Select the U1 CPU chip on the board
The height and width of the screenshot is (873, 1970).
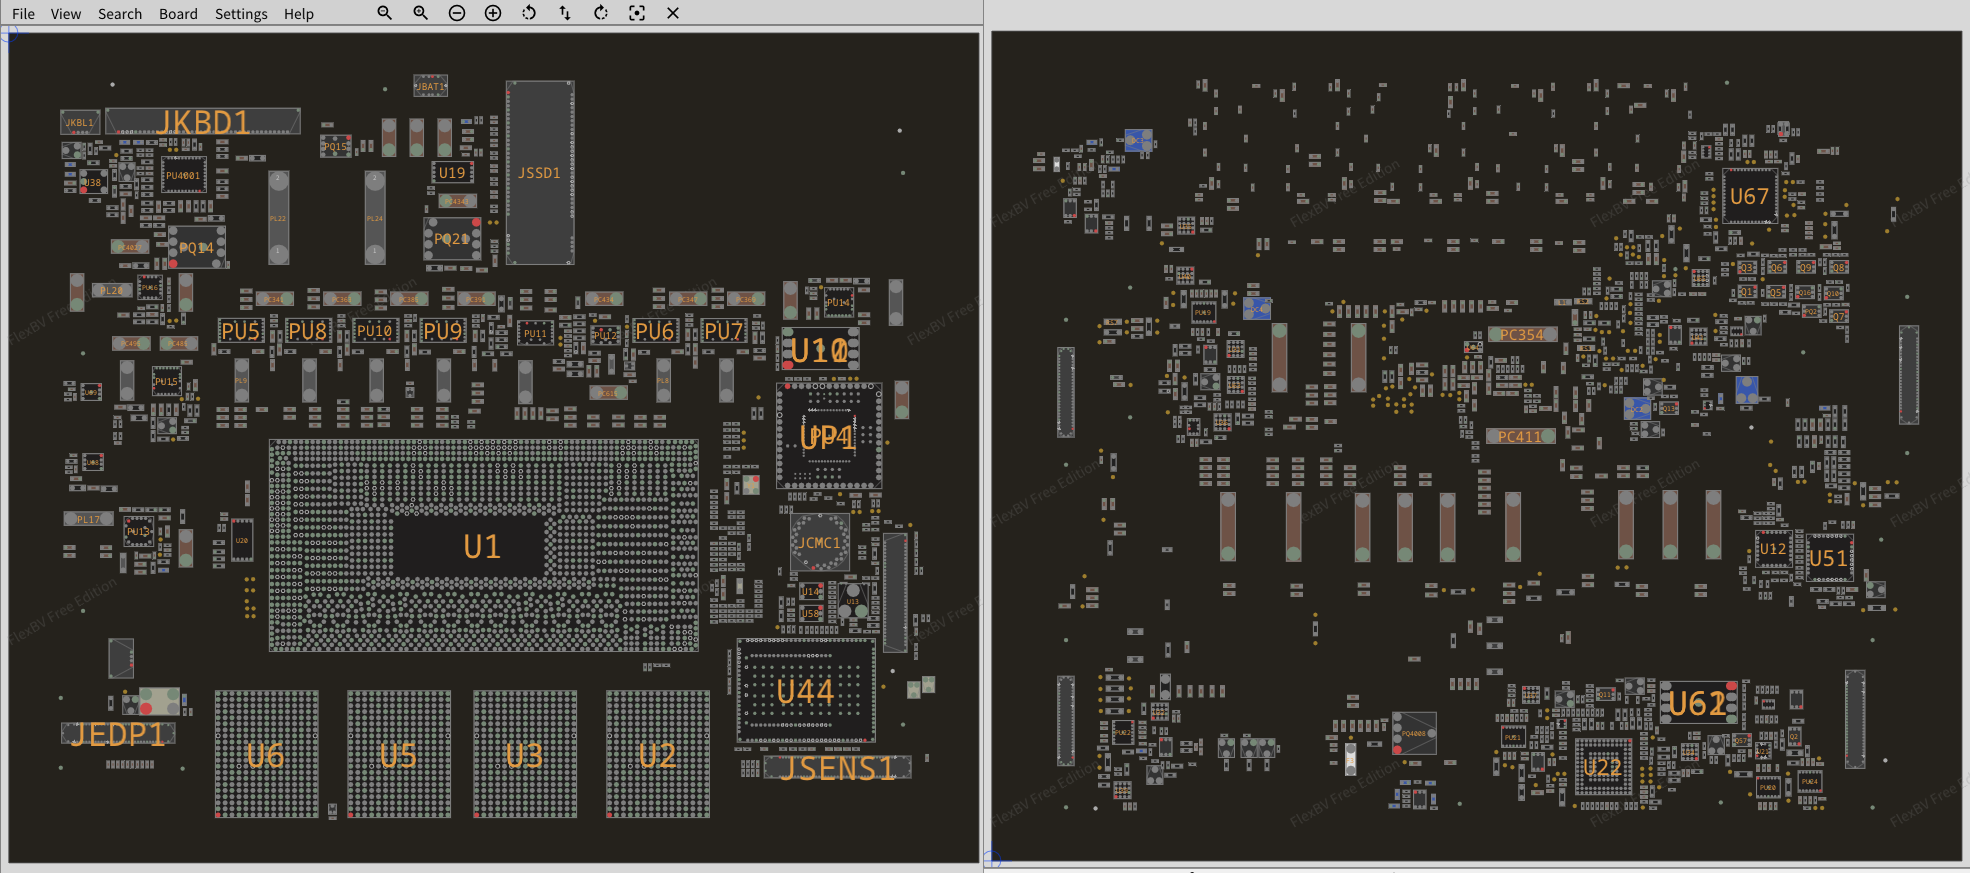[x=483, y=546]
